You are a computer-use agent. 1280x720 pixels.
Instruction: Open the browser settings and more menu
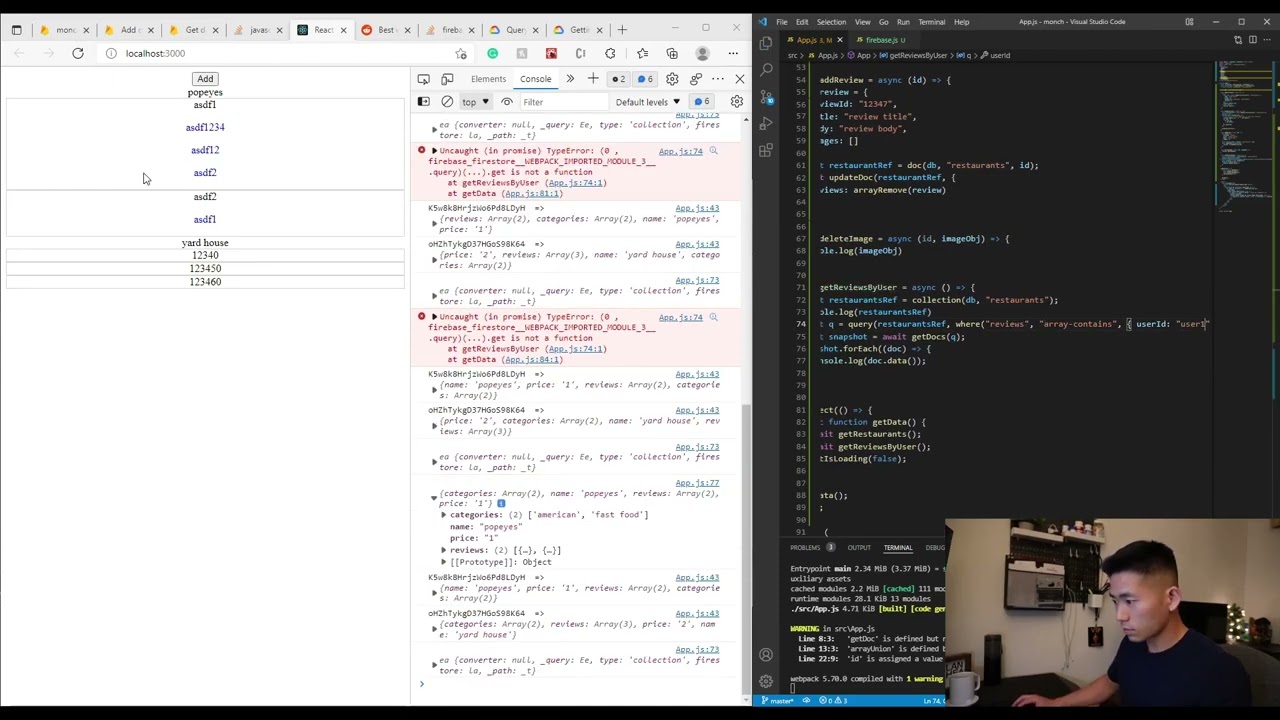733,53
